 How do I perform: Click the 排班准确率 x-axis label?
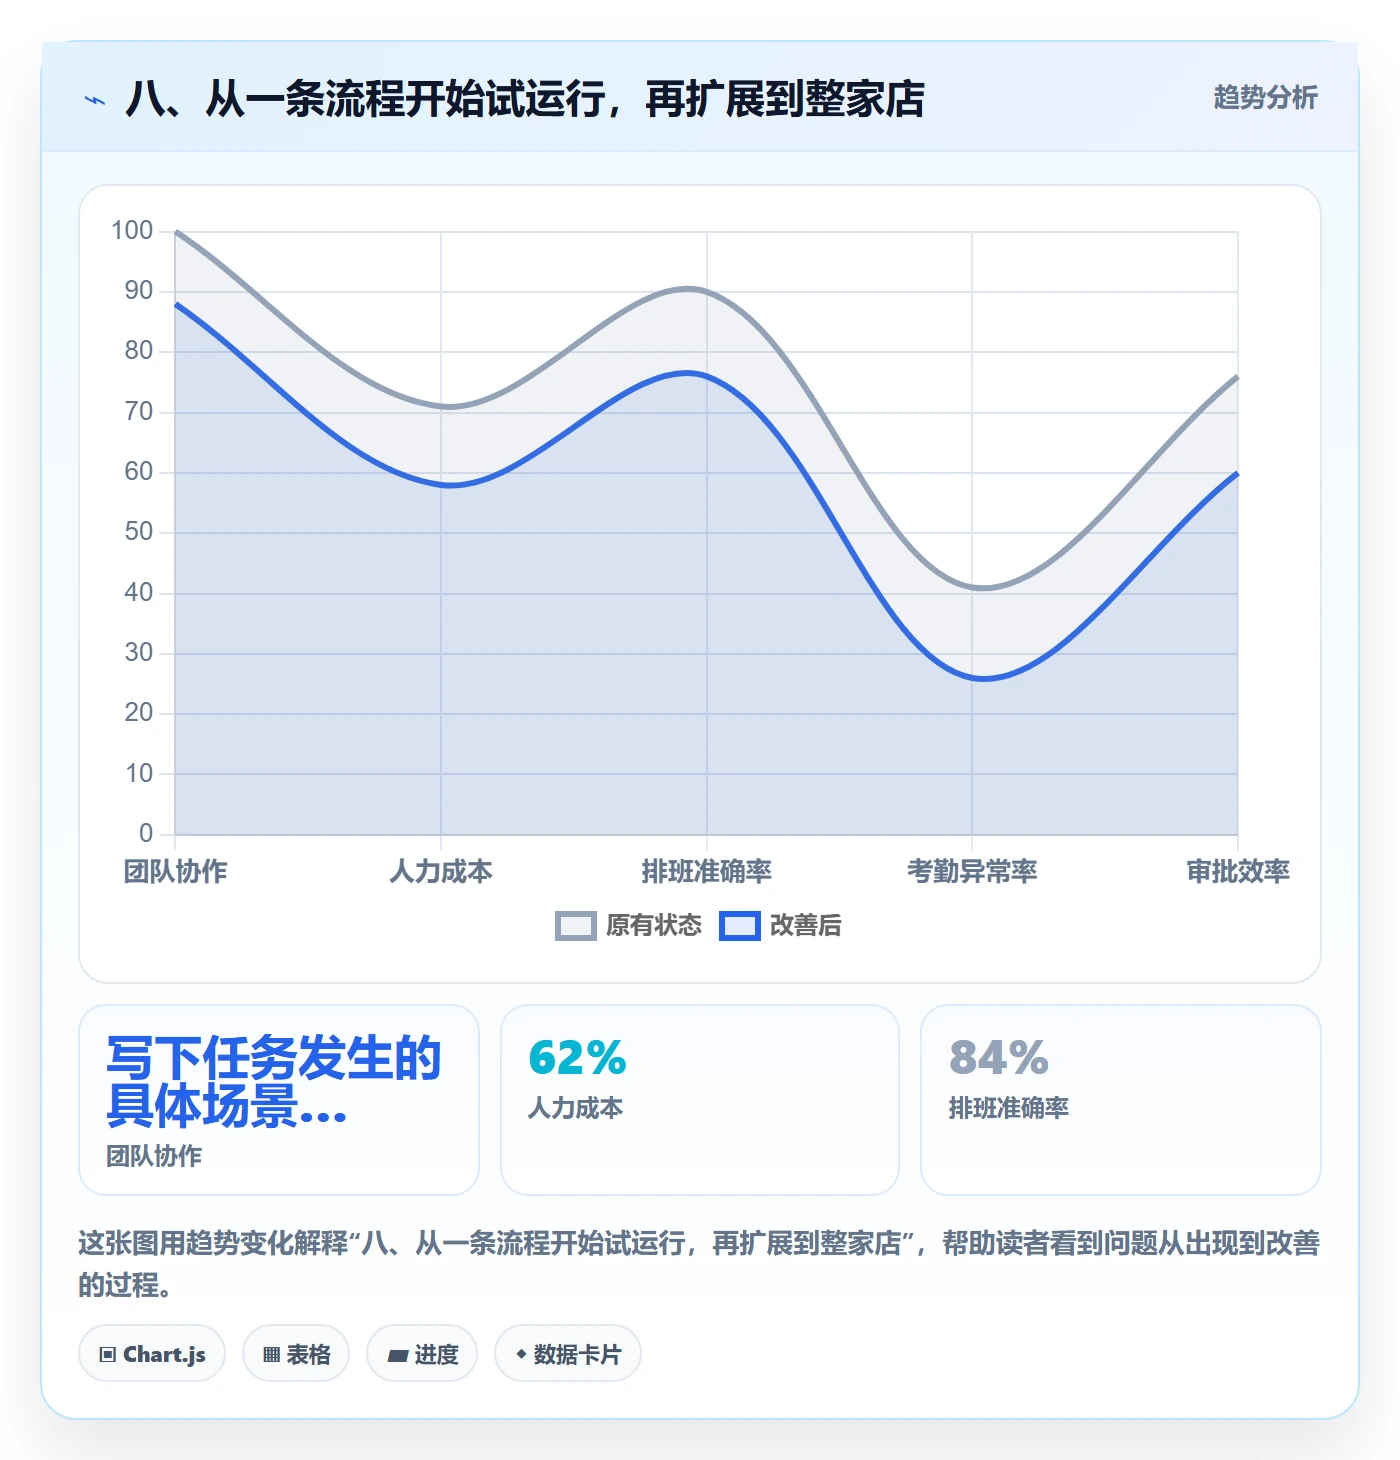707,871
